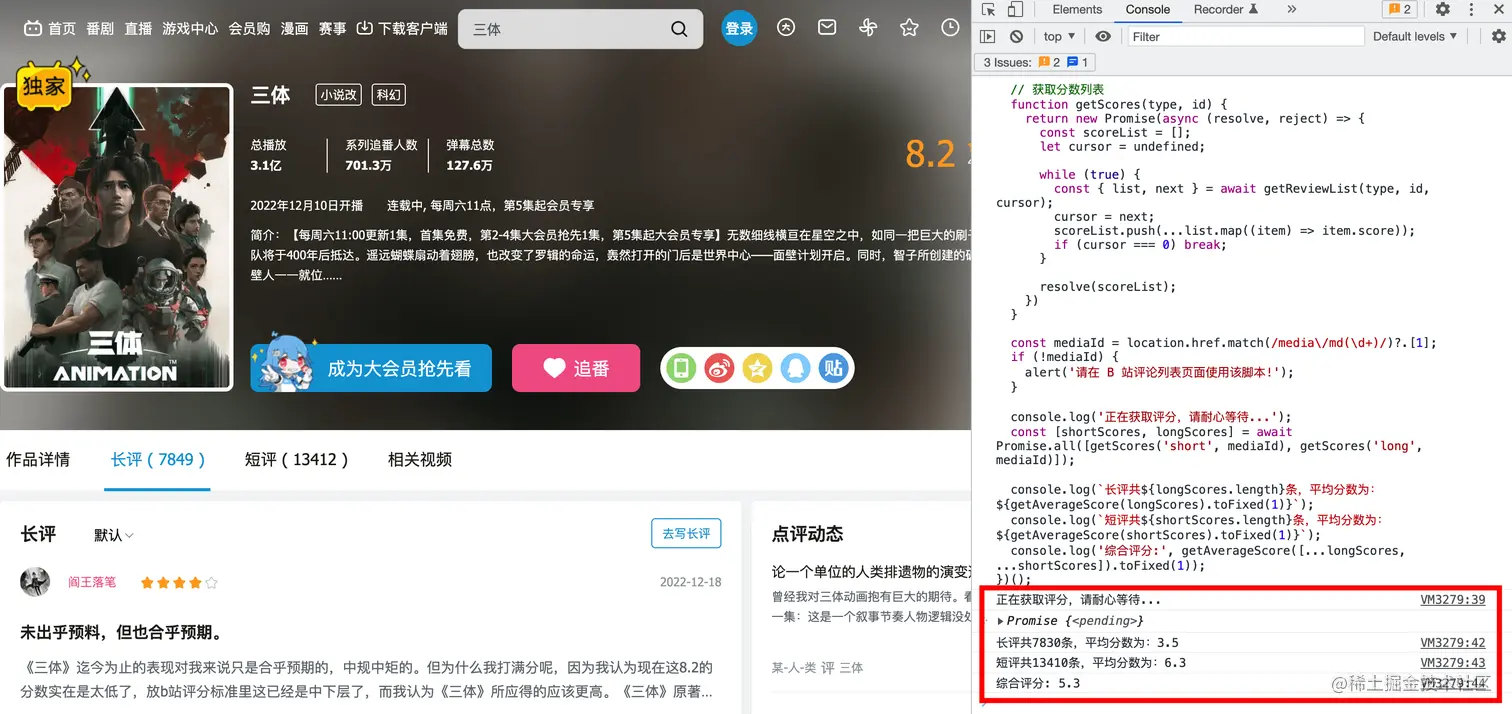Switch to the Recorder tab
The width and height of the screenshot is (1512, 714).
[1225, 9]
